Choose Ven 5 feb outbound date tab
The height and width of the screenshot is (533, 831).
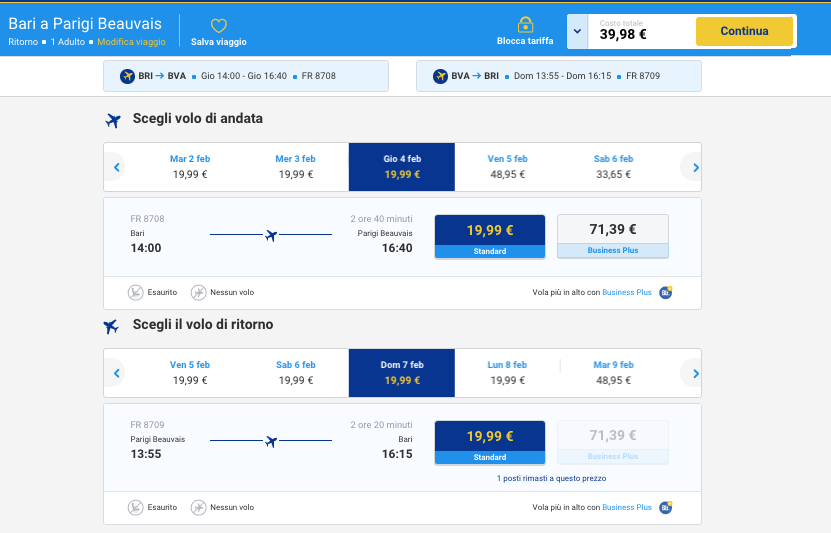click(x=507, y=166)
